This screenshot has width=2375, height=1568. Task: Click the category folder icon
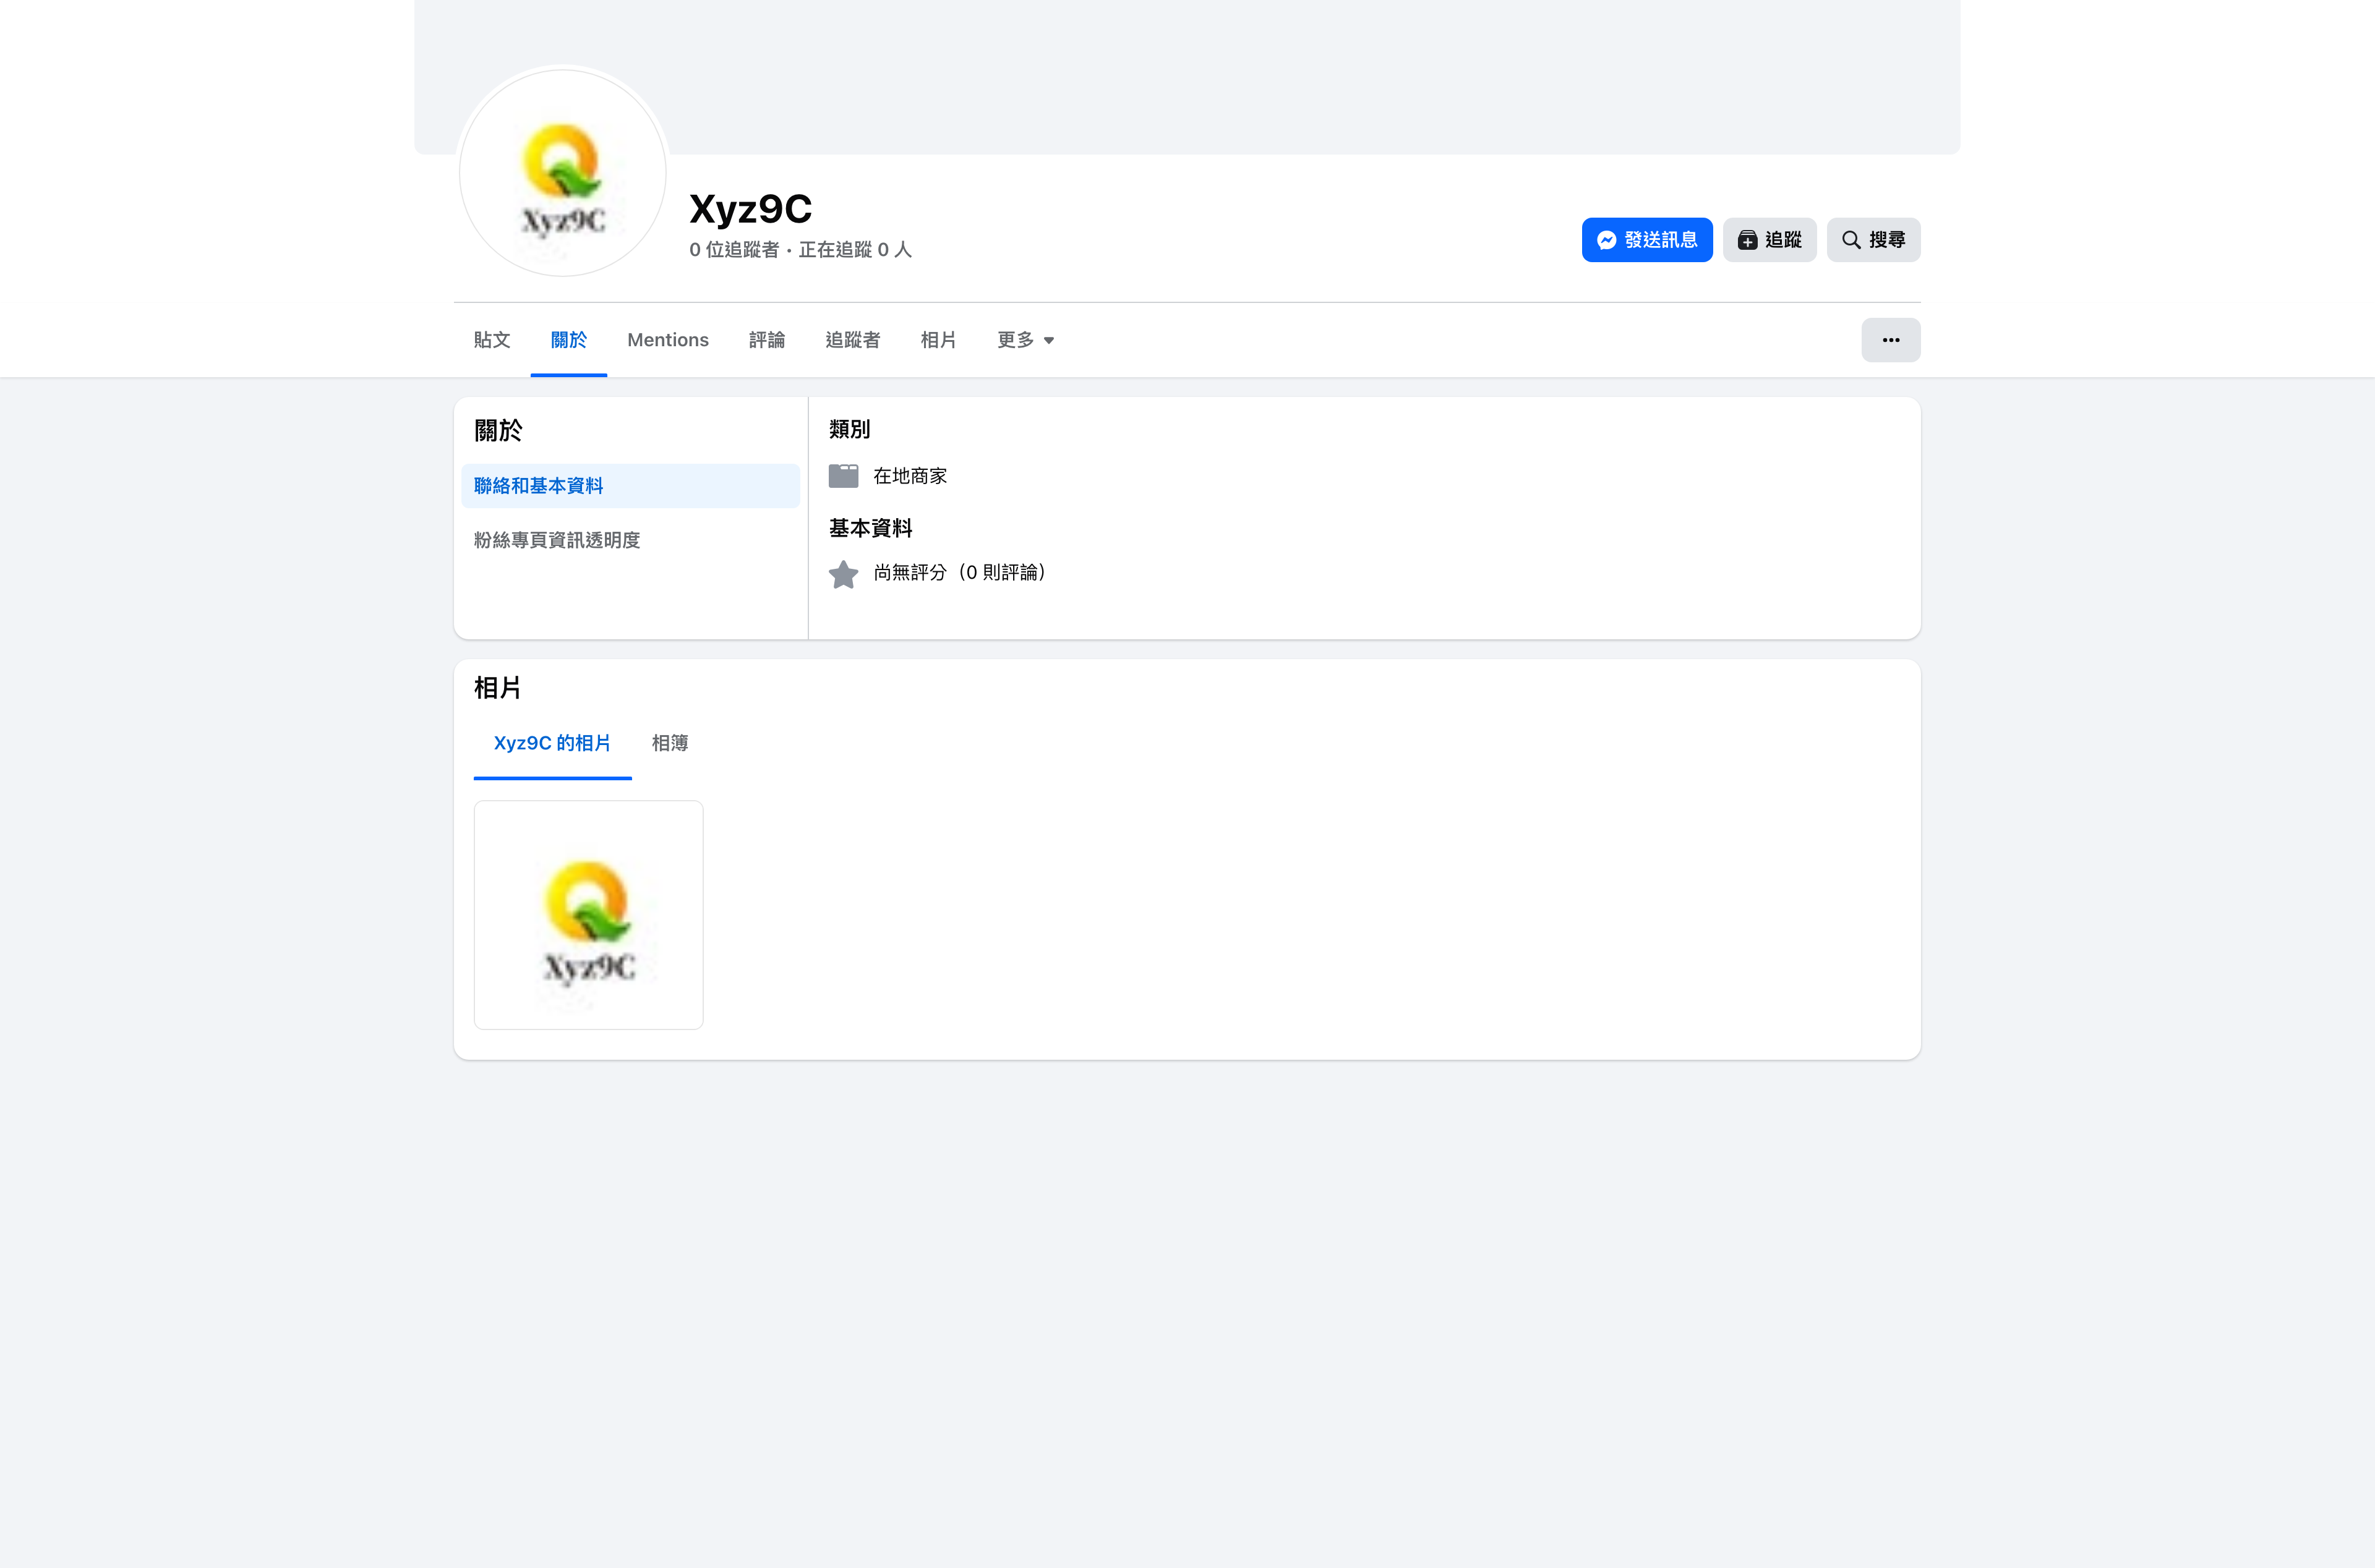(x=843, y=476)
